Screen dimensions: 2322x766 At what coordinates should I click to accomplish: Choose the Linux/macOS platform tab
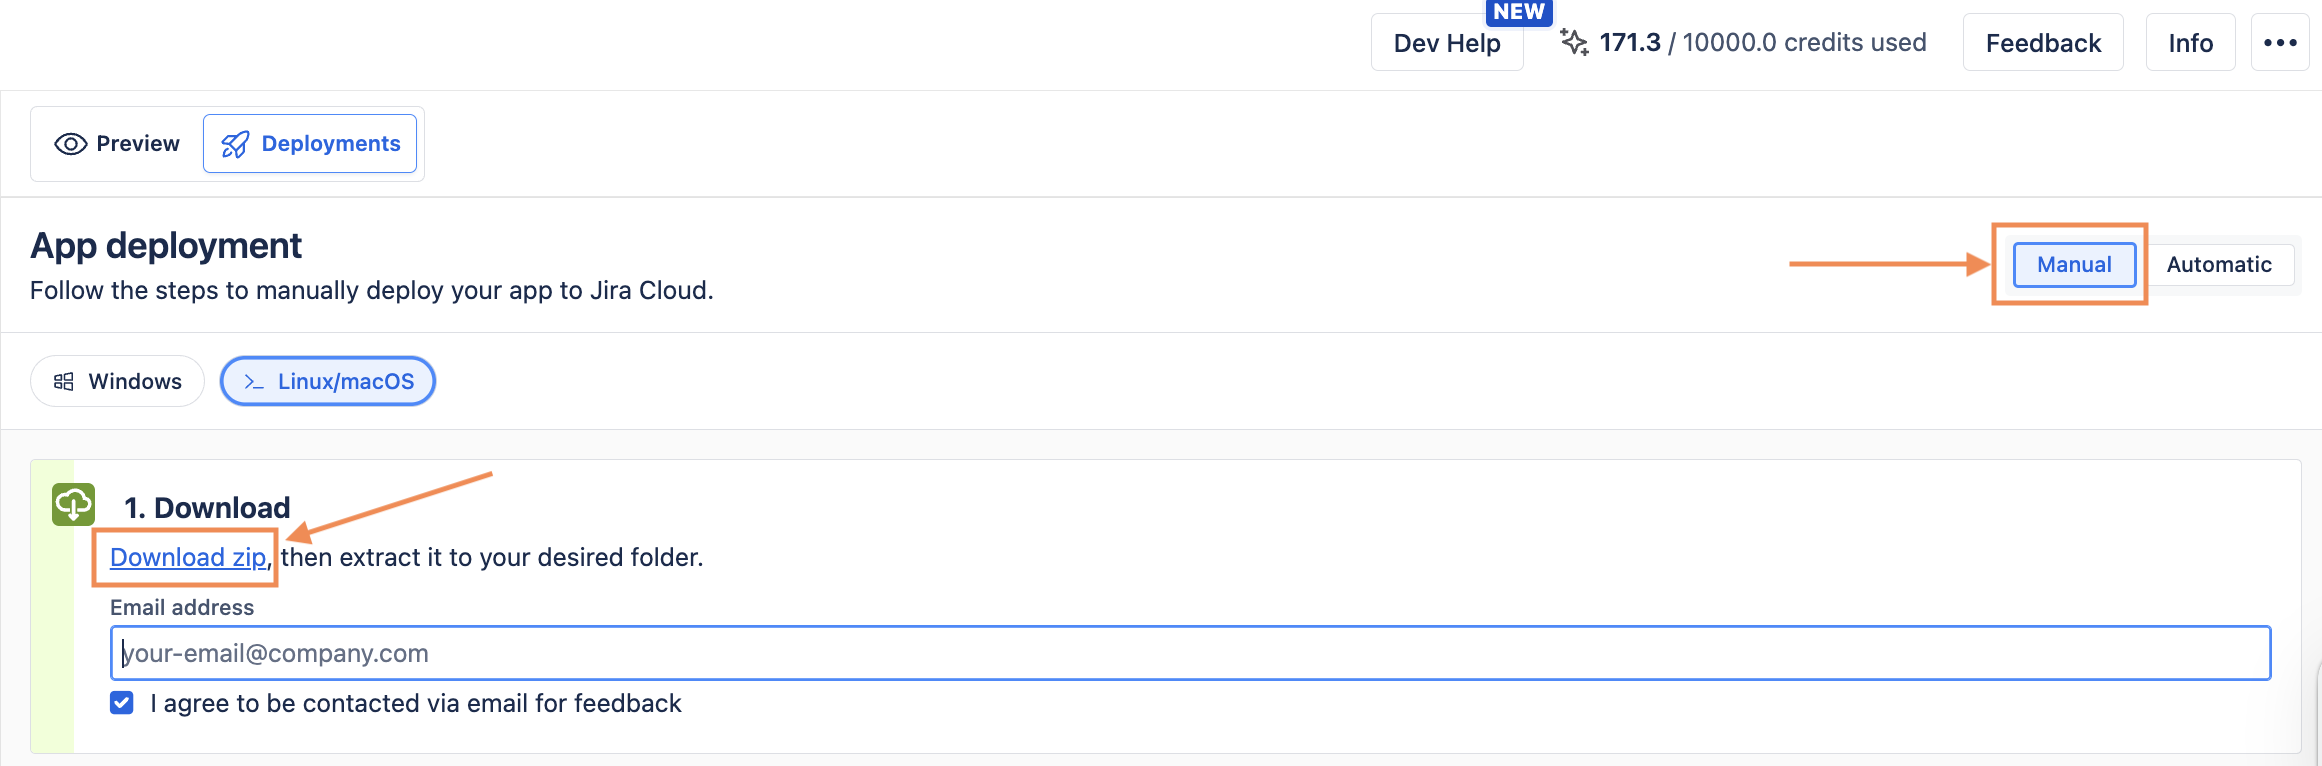pyautogui.click(x=328, y=381)
